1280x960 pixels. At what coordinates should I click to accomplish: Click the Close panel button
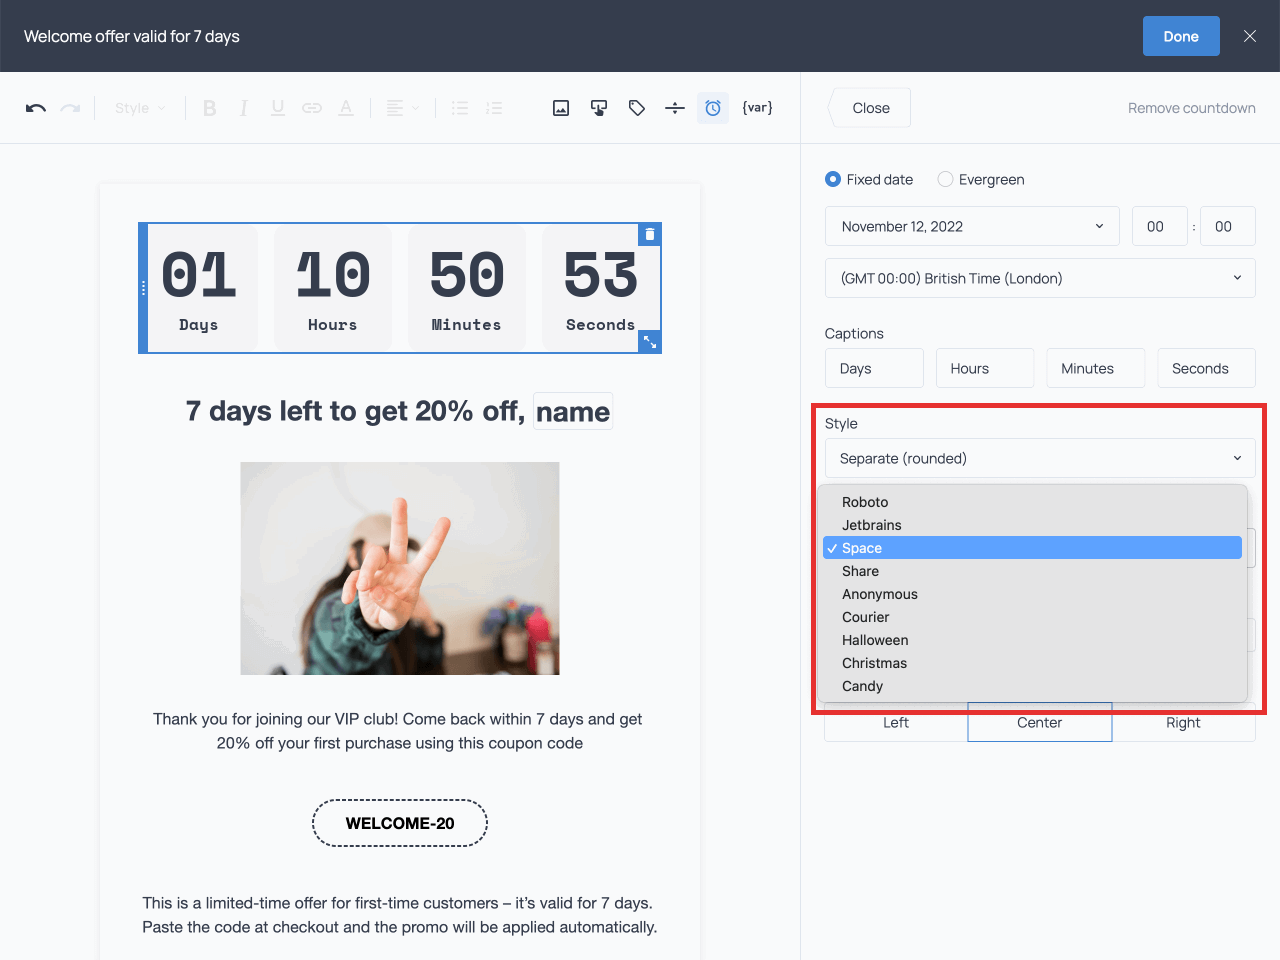click(870, 108)
